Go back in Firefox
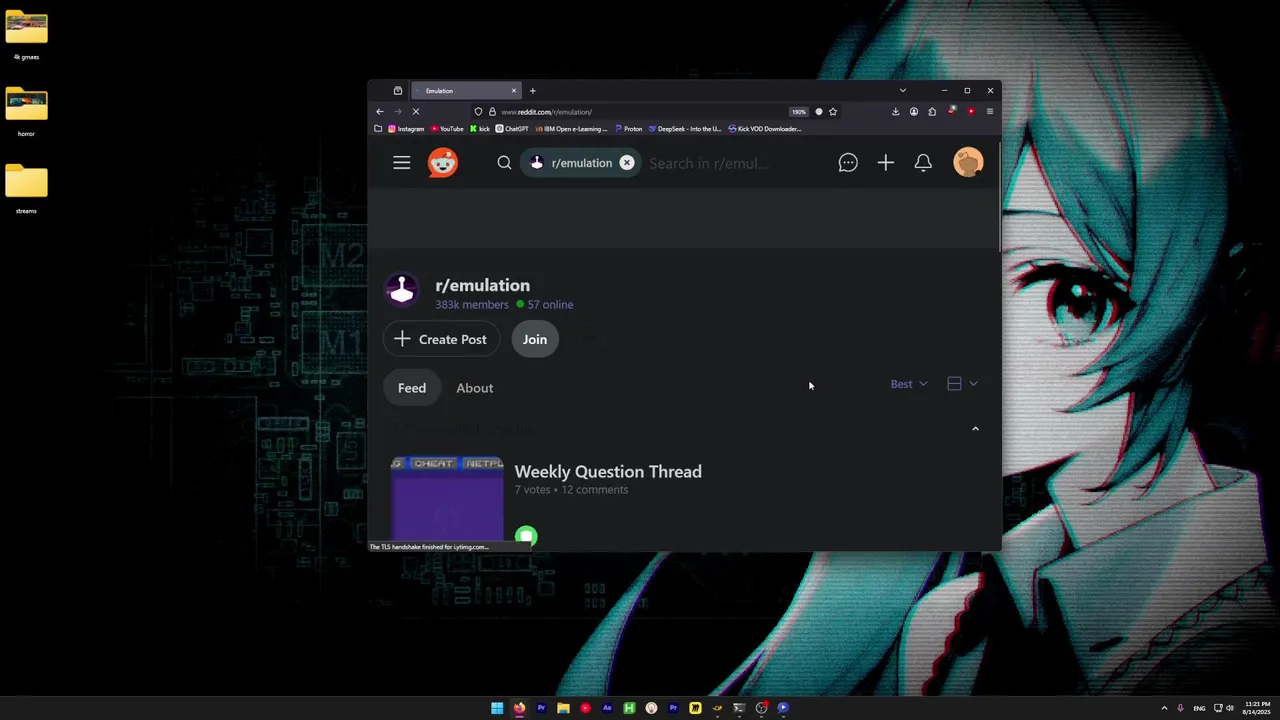The image size is (1280, 720). tap(379, 112)
